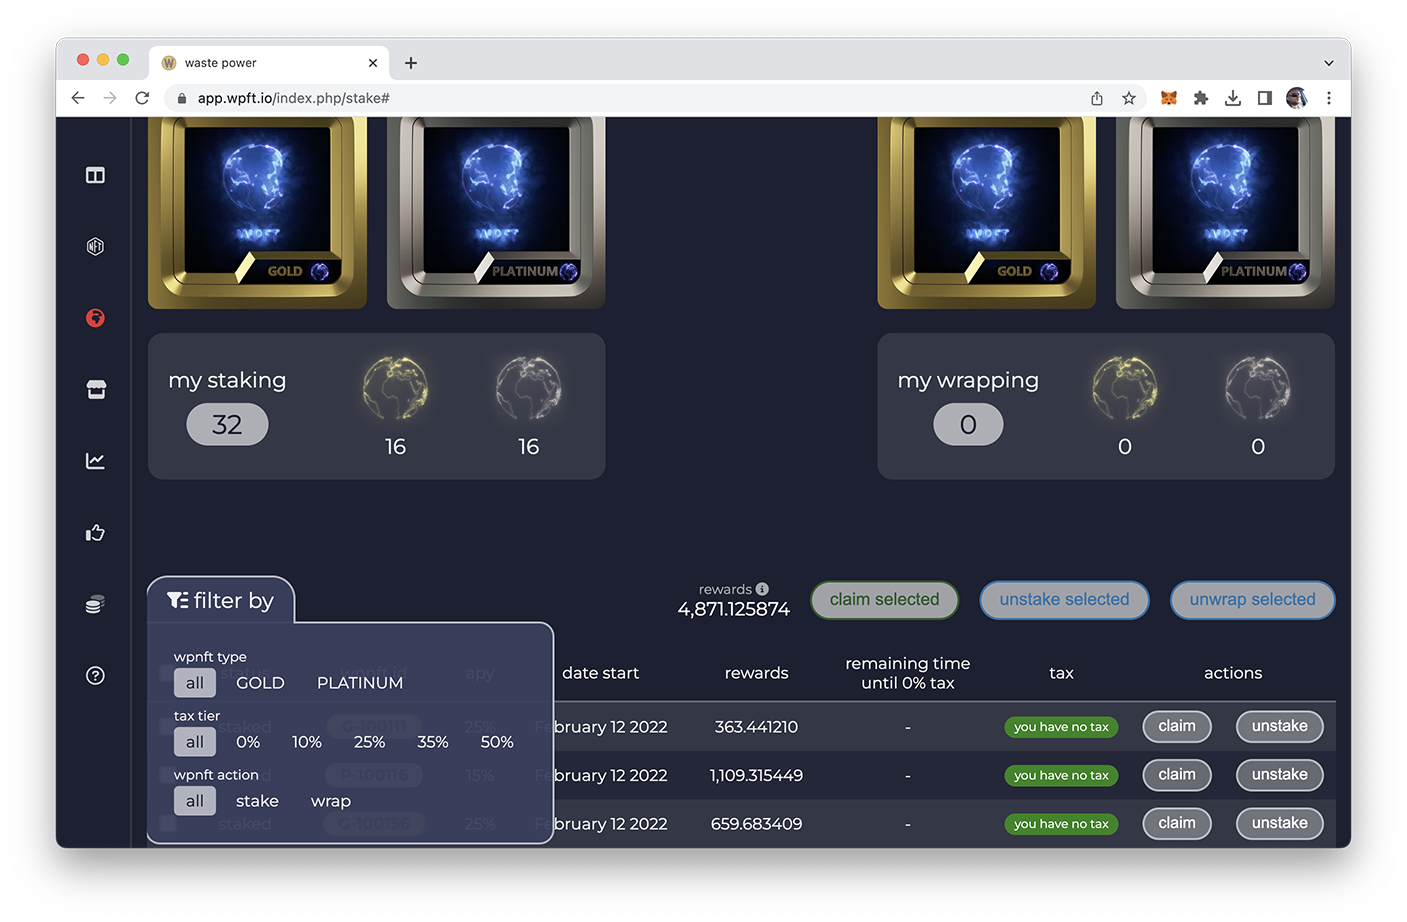
Task: Open the marketplace store icon in sidebar
Action: tap(95, 389)
